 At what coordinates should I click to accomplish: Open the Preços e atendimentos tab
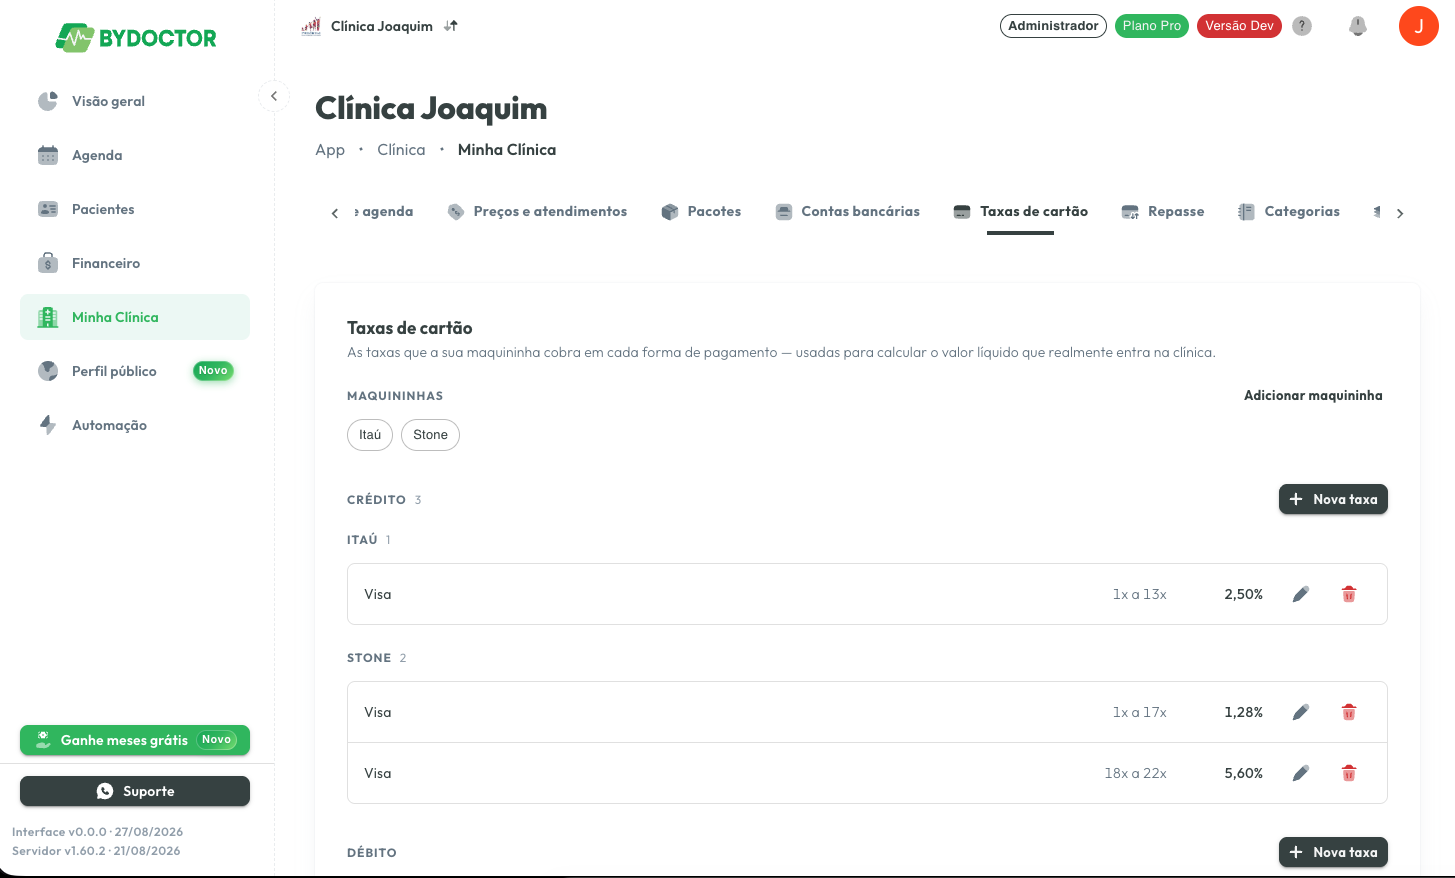(537, 212)
